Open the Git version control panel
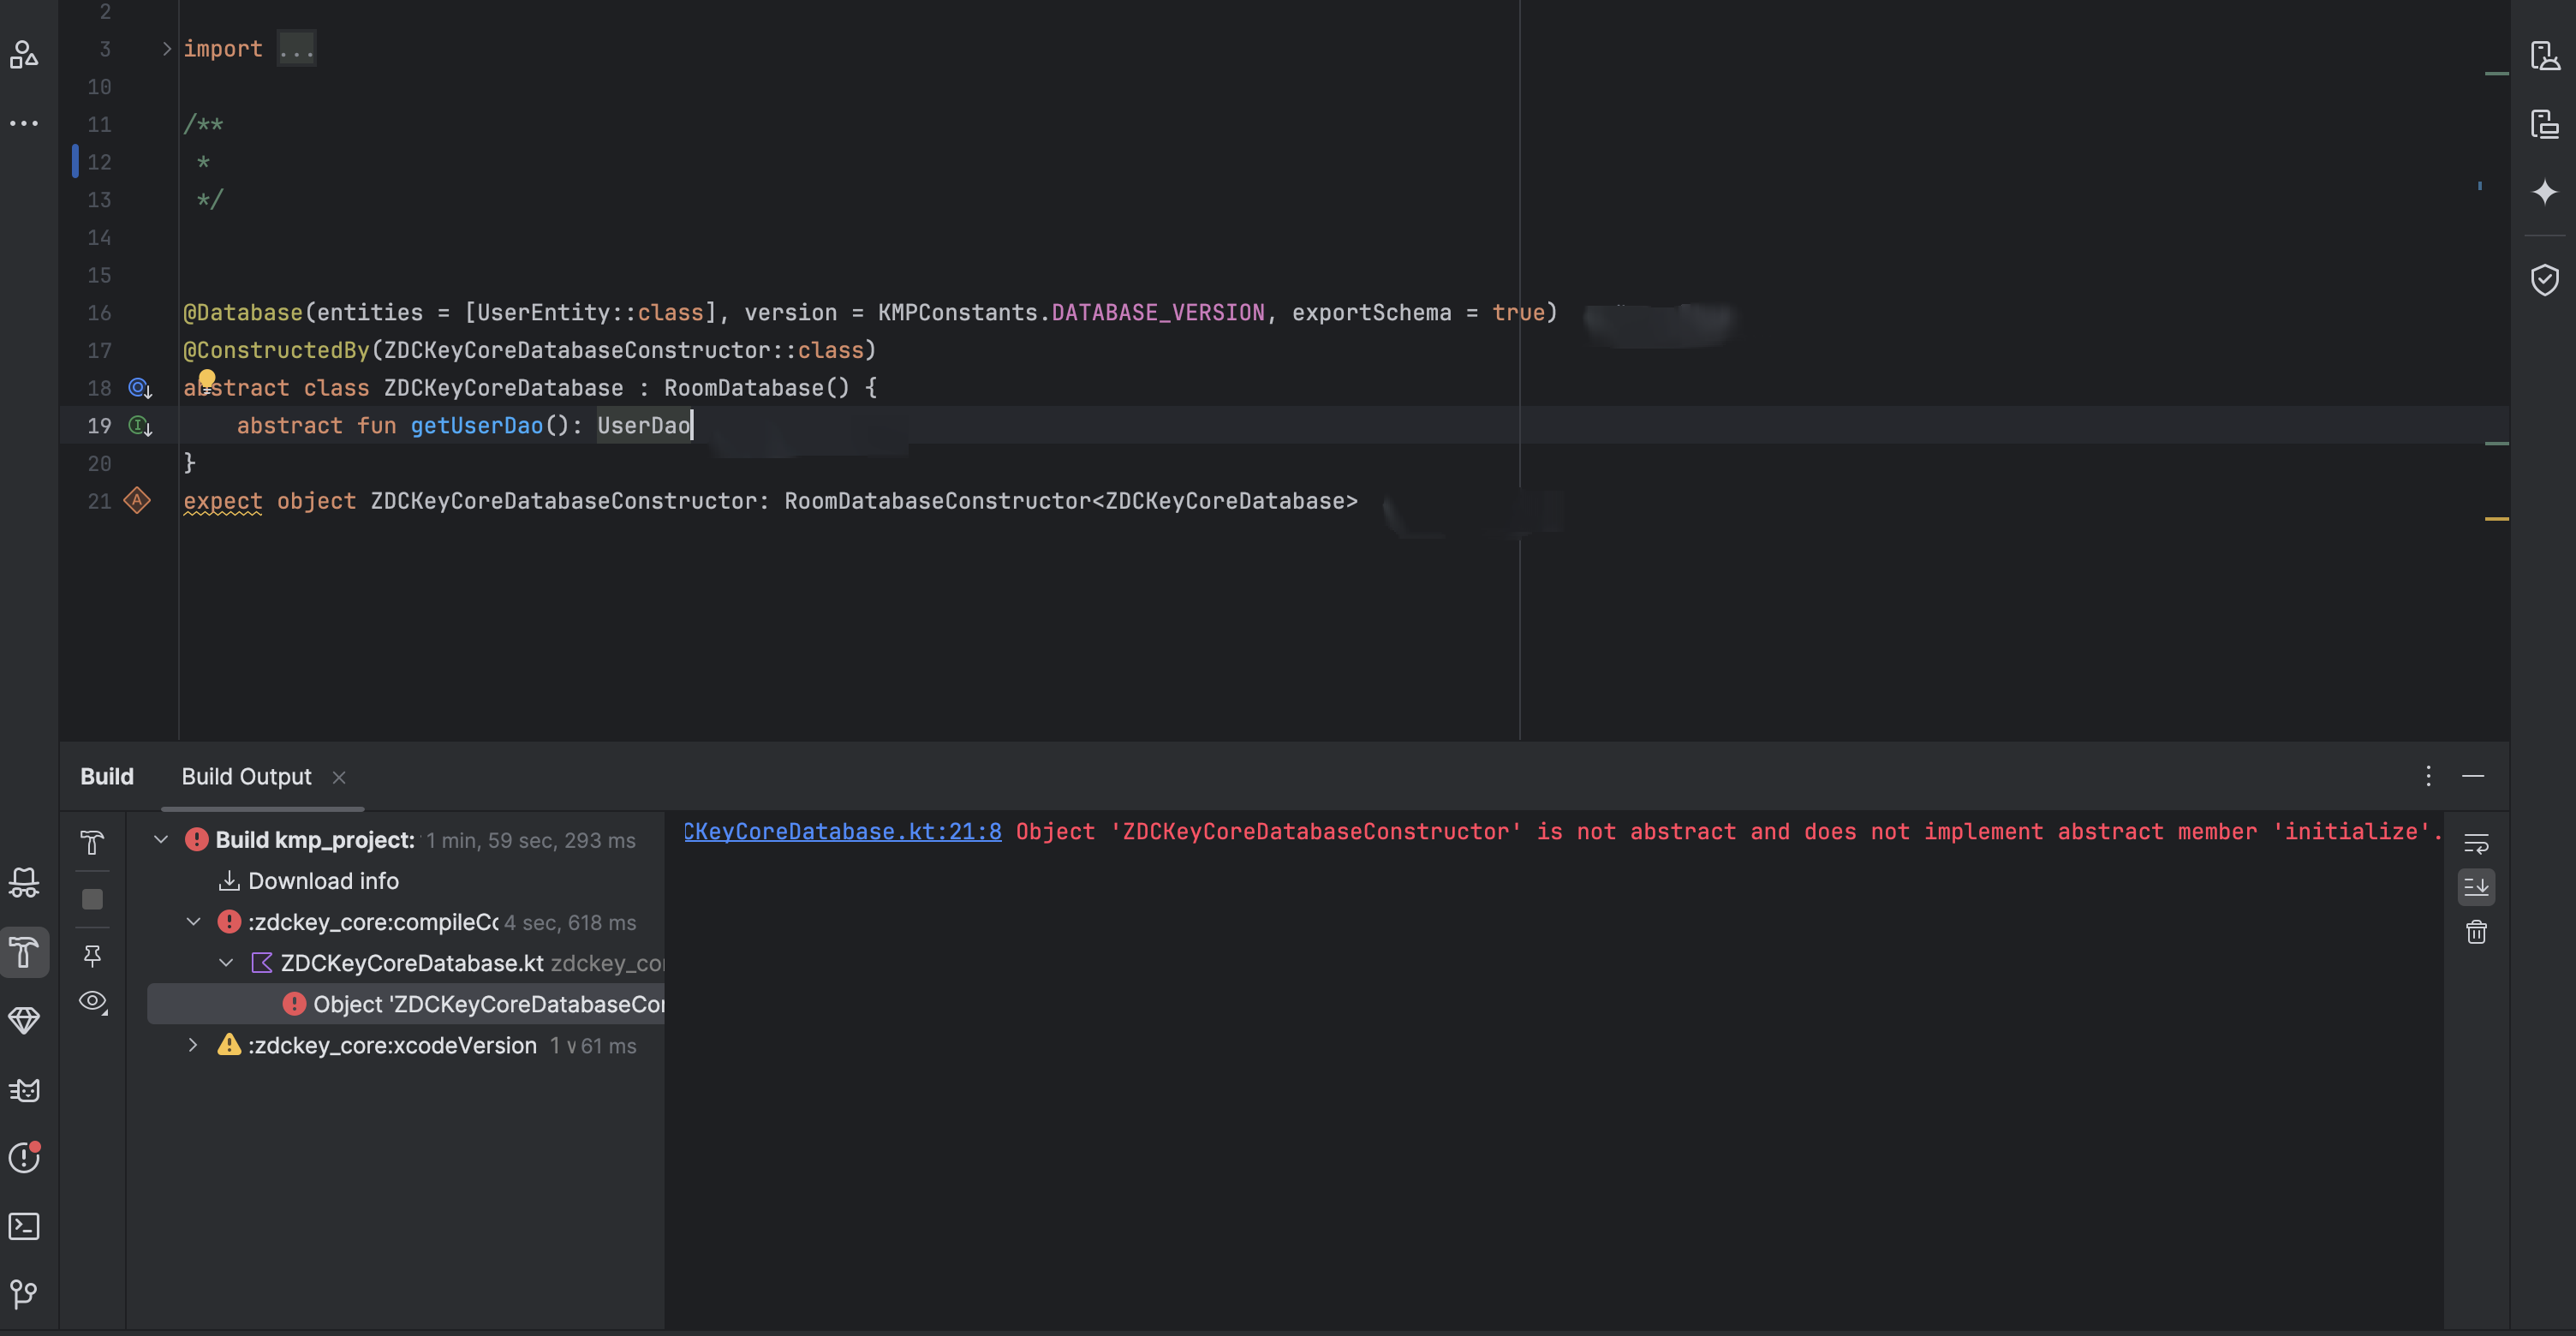 [24, 1294]
